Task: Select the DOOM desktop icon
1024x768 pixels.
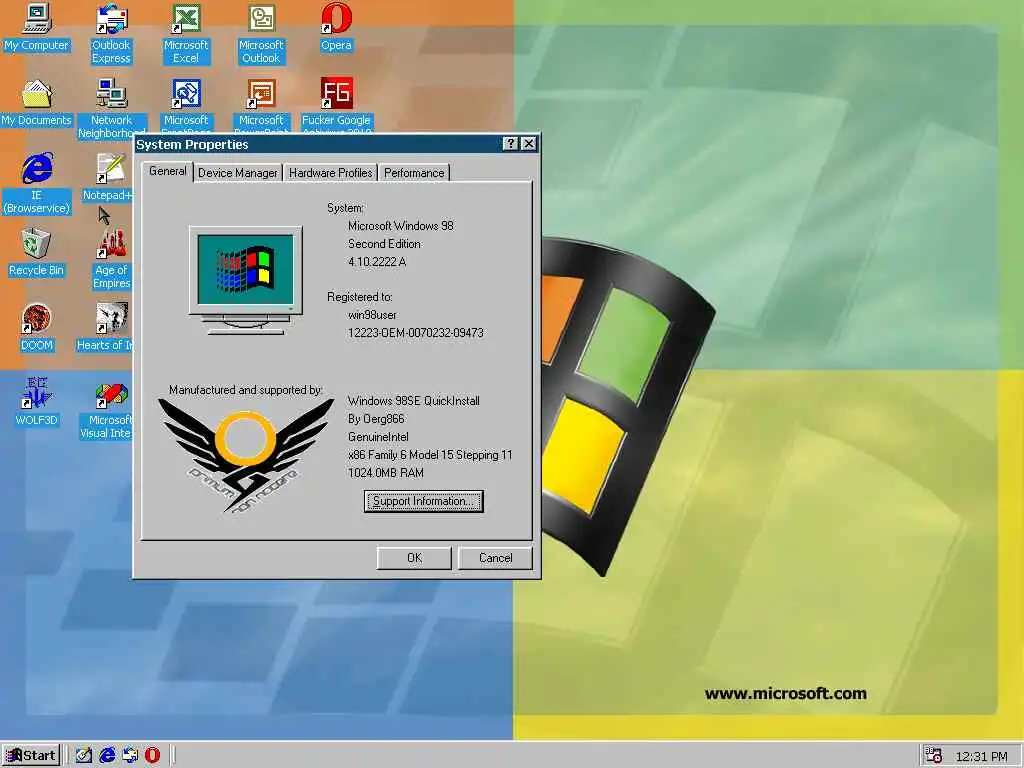Action: 36,327
